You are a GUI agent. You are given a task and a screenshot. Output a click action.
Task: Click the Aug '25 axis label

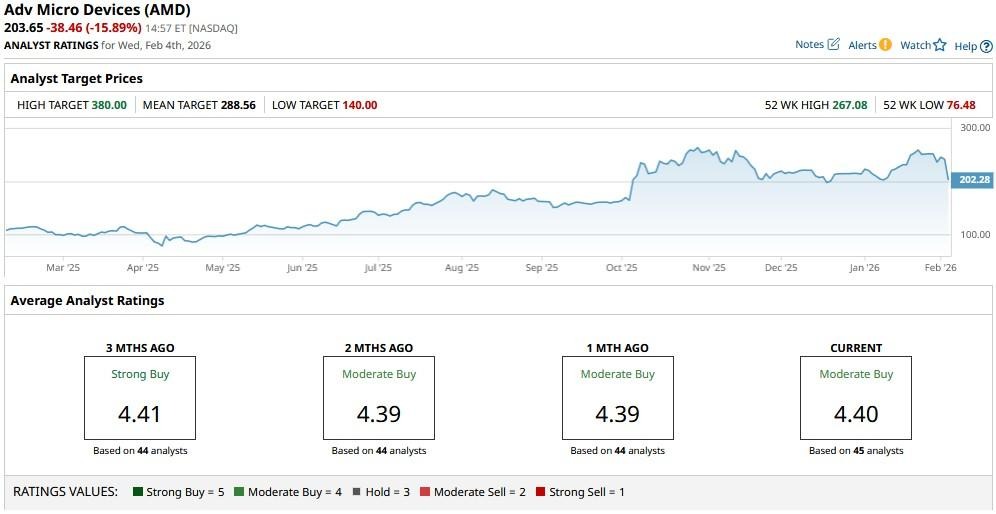462,268
